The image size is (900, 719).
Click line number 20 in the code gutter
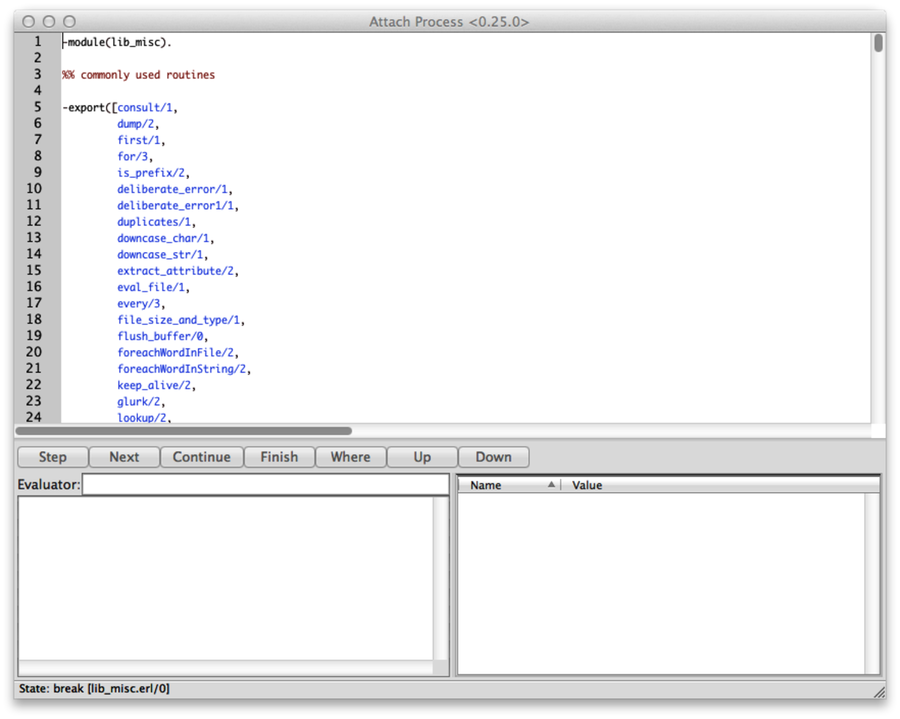tap(34, 352)
